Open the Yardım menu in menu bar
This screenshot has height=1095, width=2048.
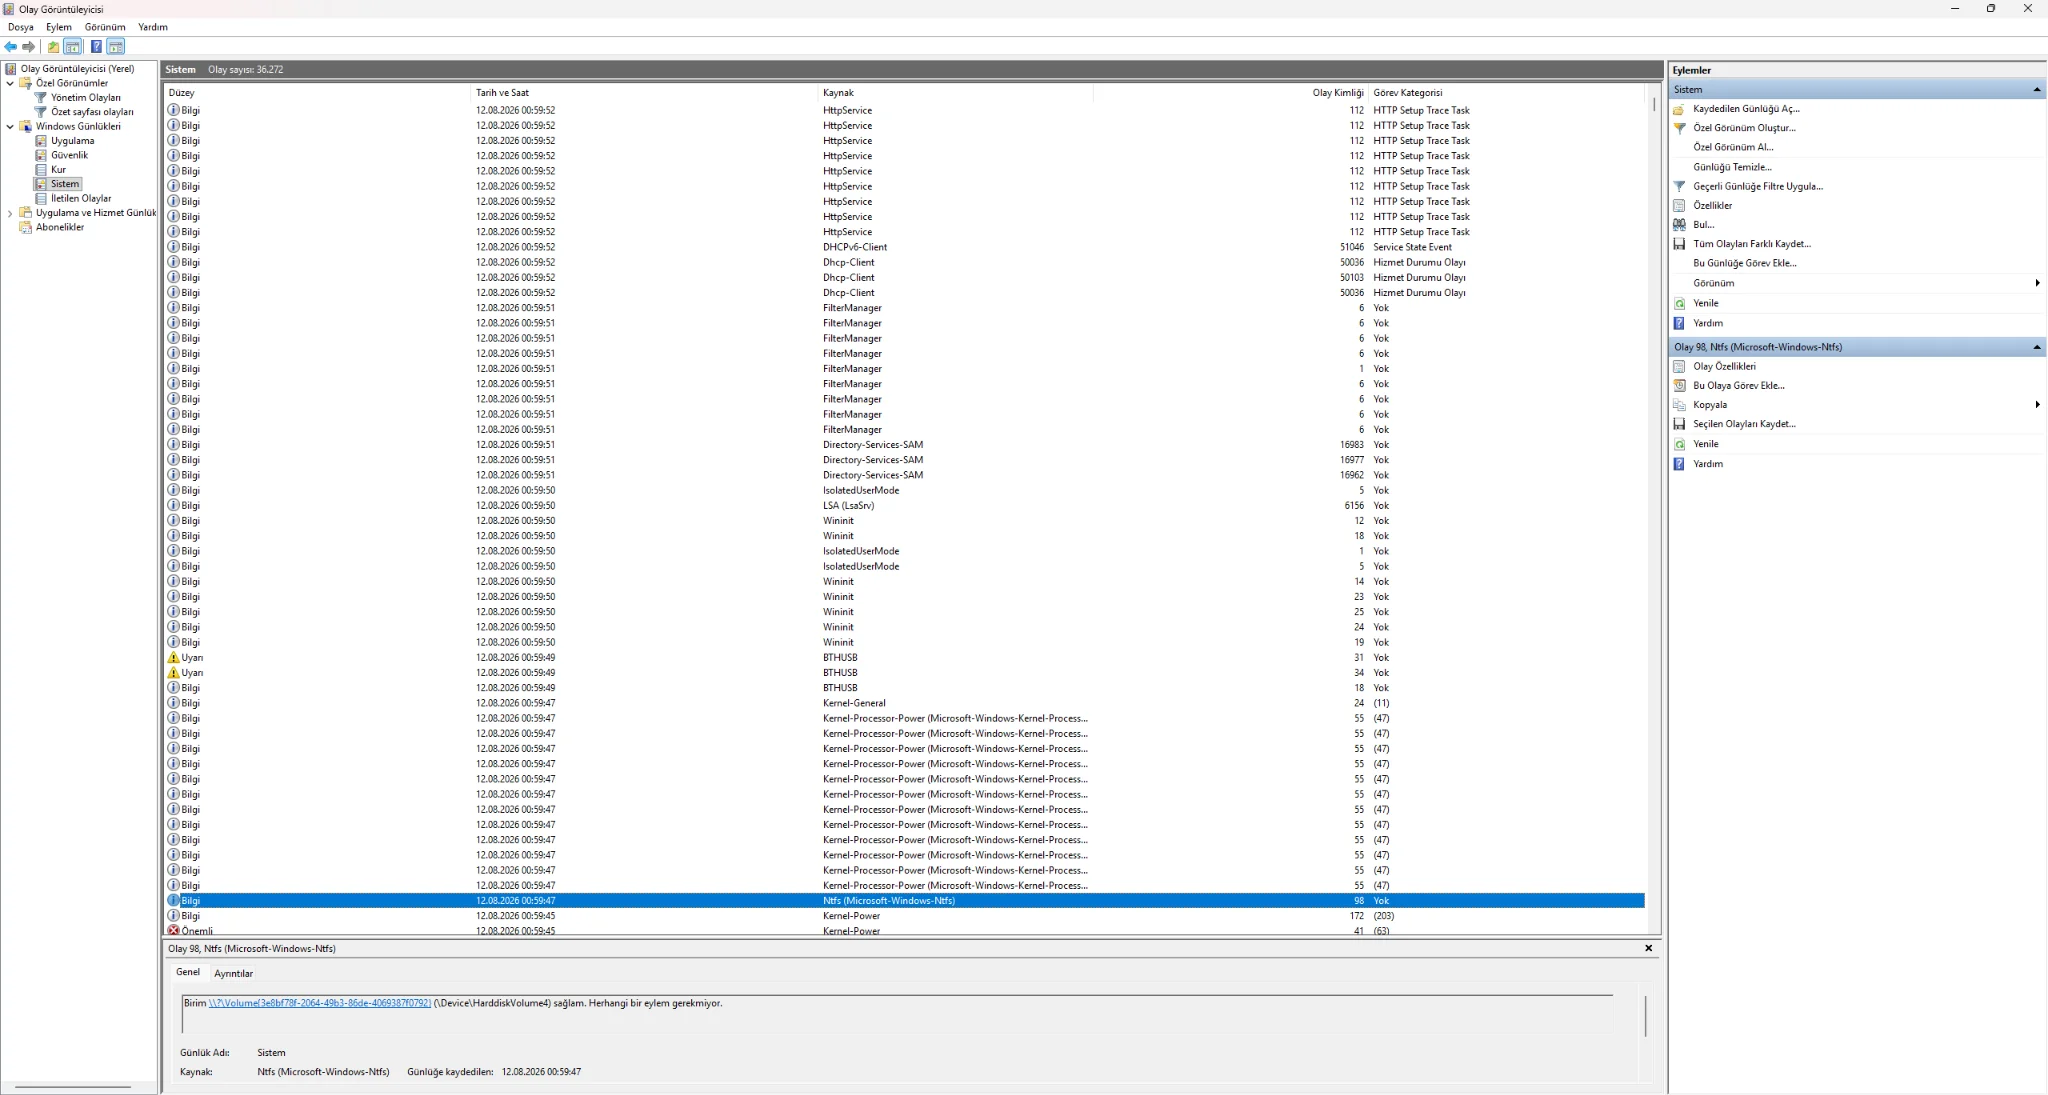coord(153,27)
